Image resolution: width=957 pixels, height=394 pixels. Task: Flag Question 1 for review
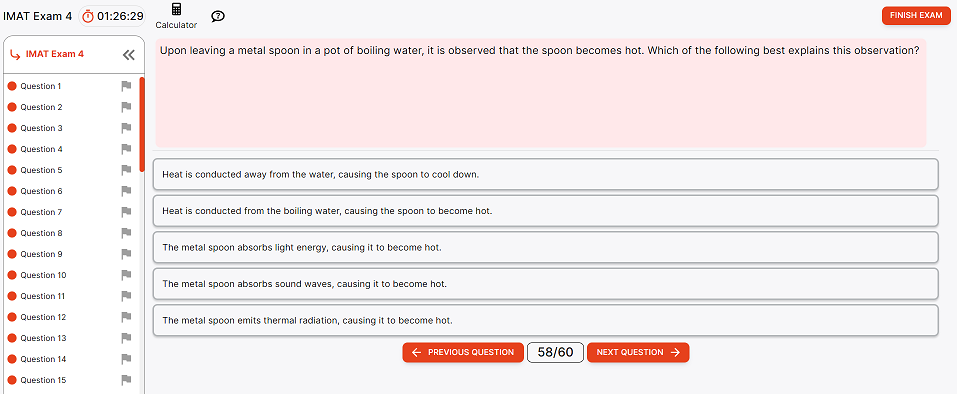tap(126, 87)
